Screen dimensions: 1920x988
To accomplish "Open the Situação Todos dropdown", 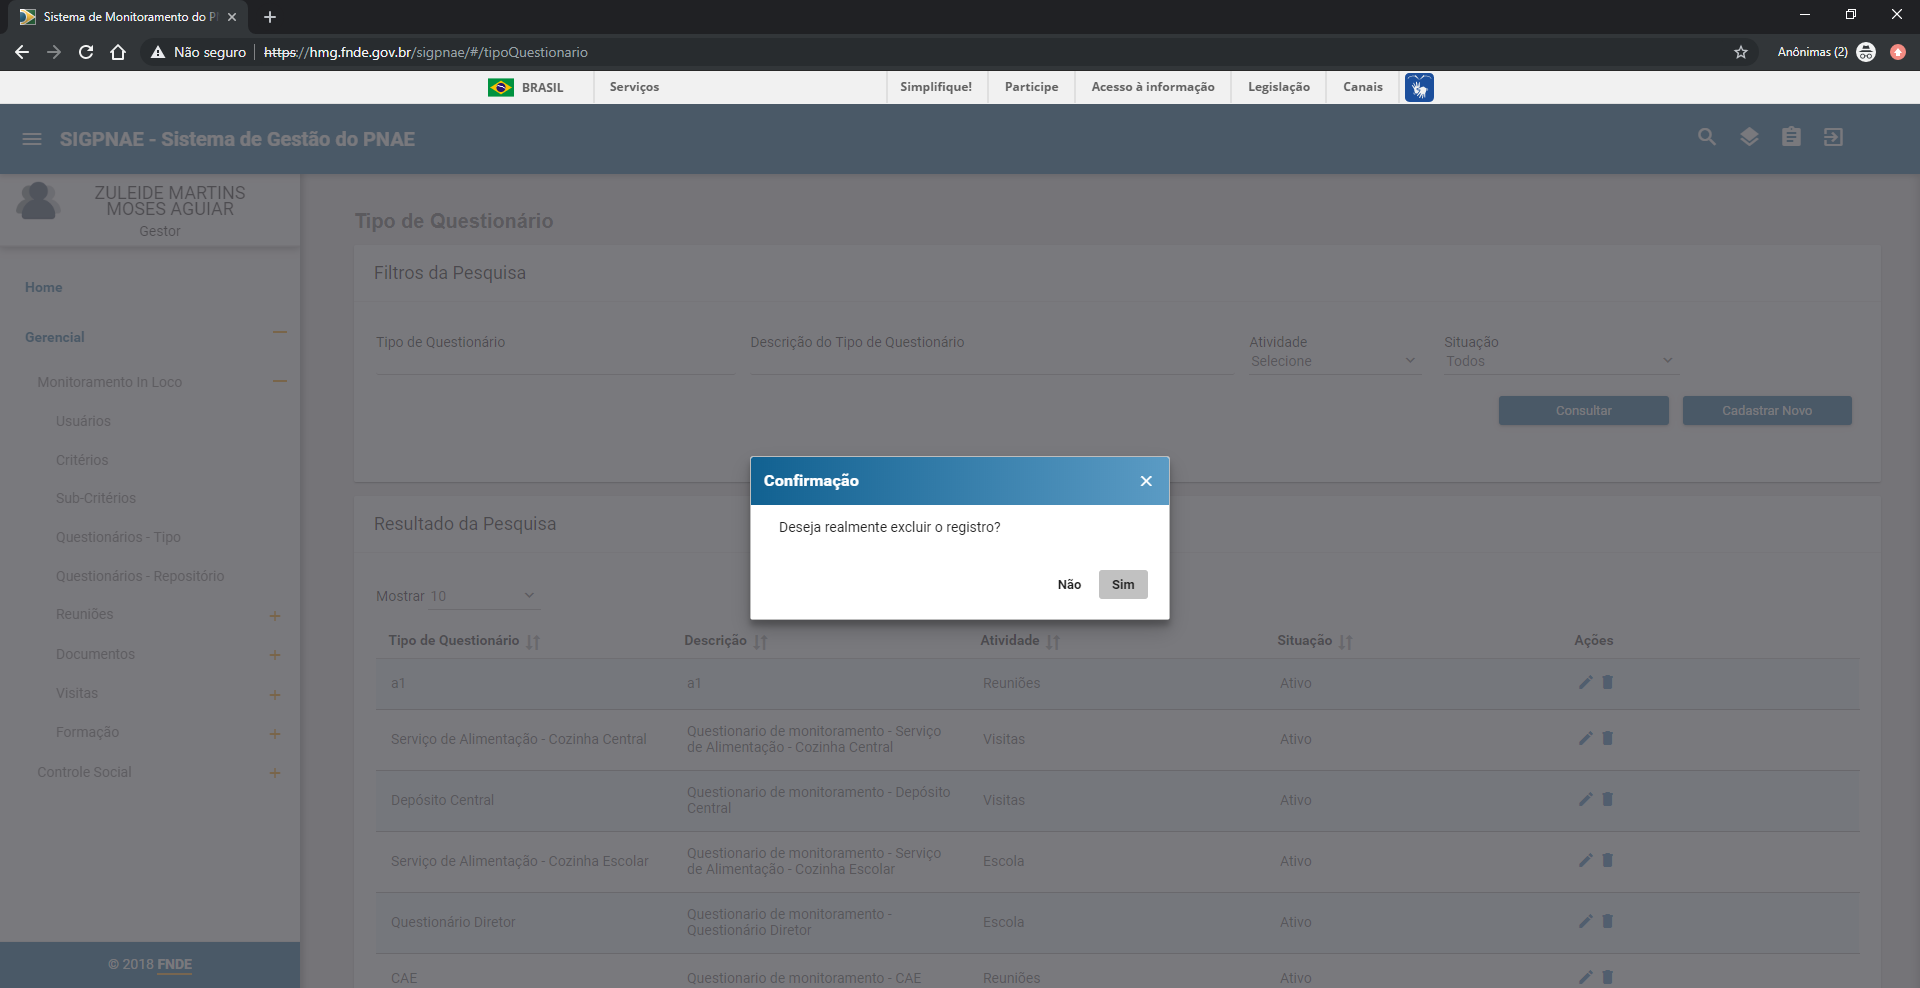I will click(1560, 361).
